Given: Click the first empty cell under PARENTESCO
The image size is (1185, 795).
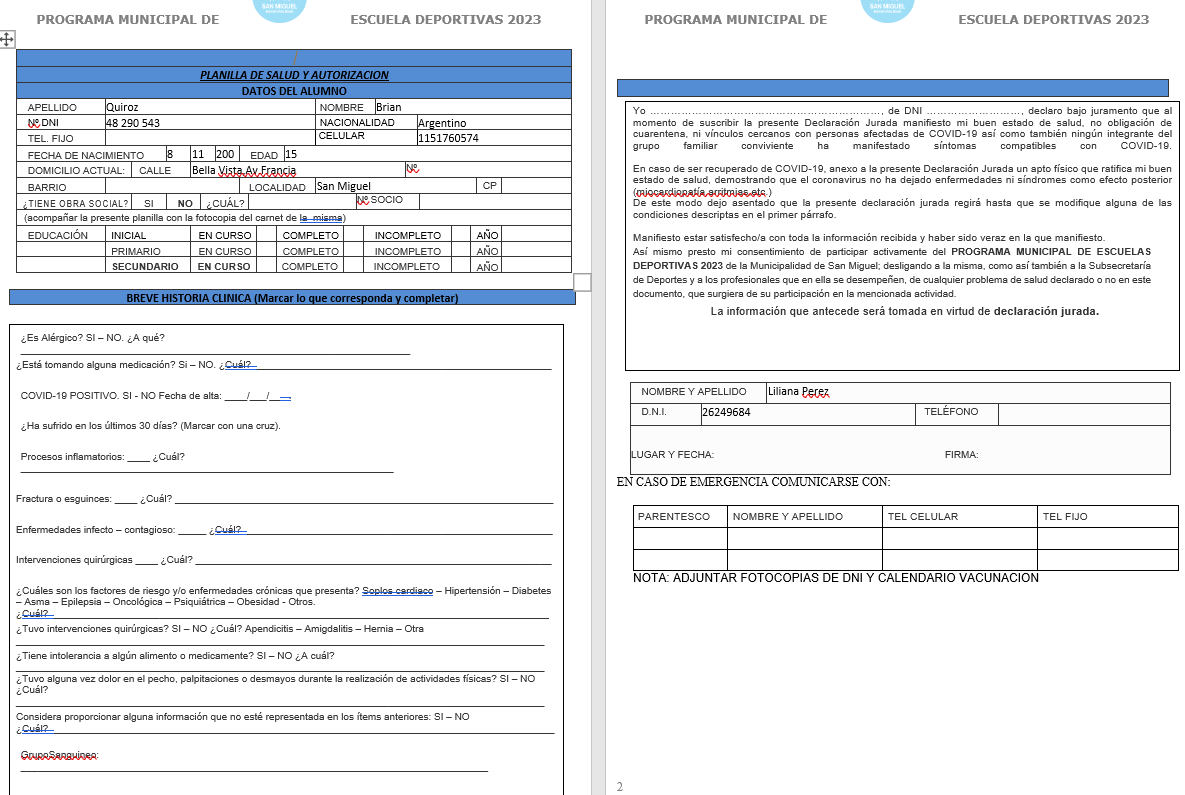Looking at the screenshot, I should click(x=680, y=538).
